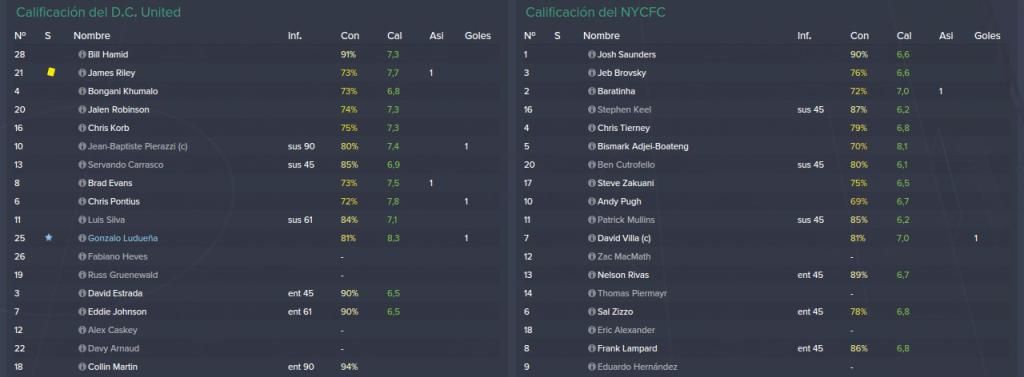This screenshot has width=1024, height=377.
Task: Open Gonzalo Ludueña's player profile
Action: click(x=123, y=238)
